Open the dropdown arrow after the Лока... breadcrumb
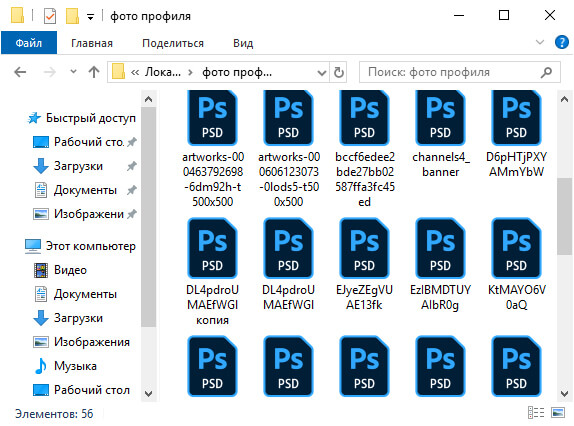The image size is (574, 426). click(x=190, y=72)
